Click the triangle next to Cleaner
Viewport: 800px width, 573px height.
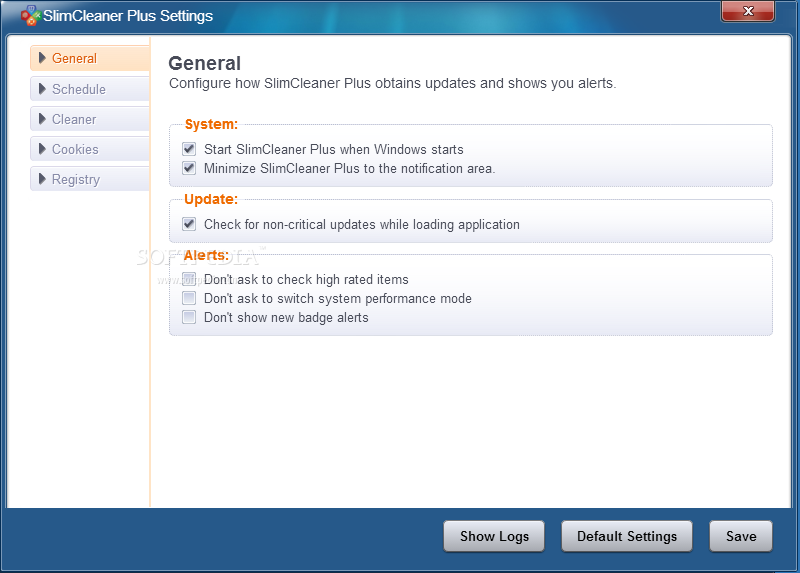[x=42, y=119]
